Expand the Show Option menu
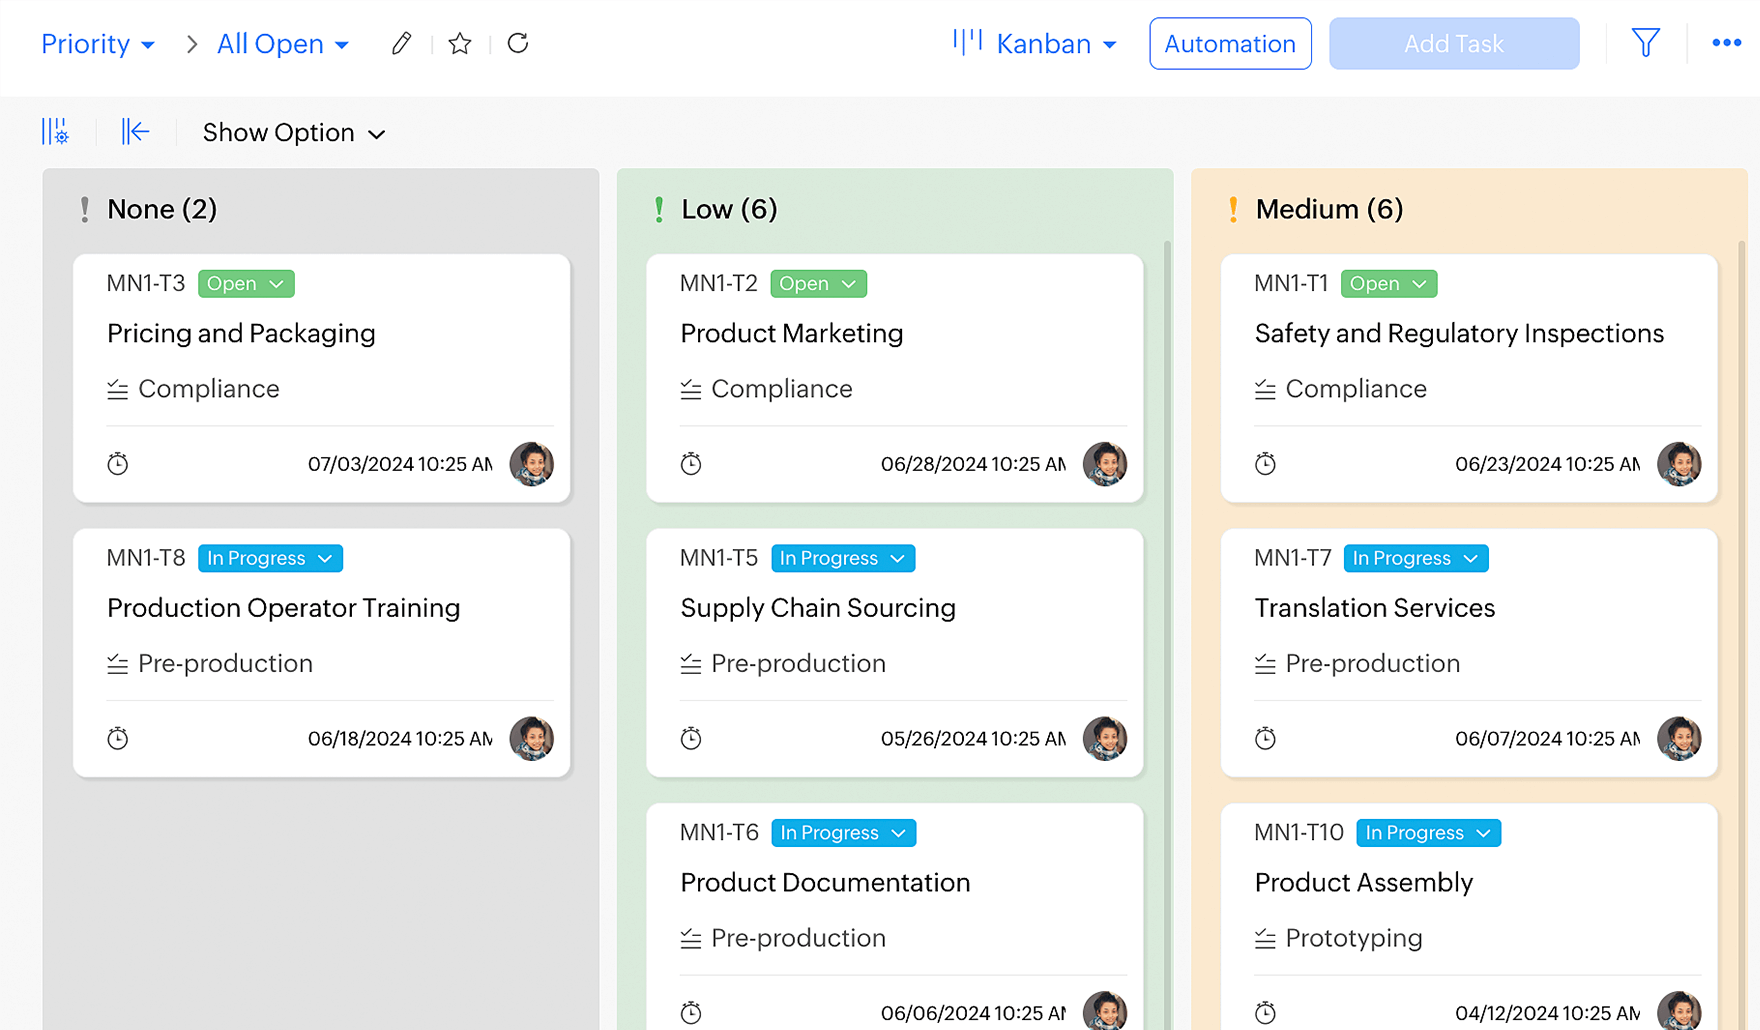The height and width of the screenshot is (1030, 1760). [x=294, y=133]
